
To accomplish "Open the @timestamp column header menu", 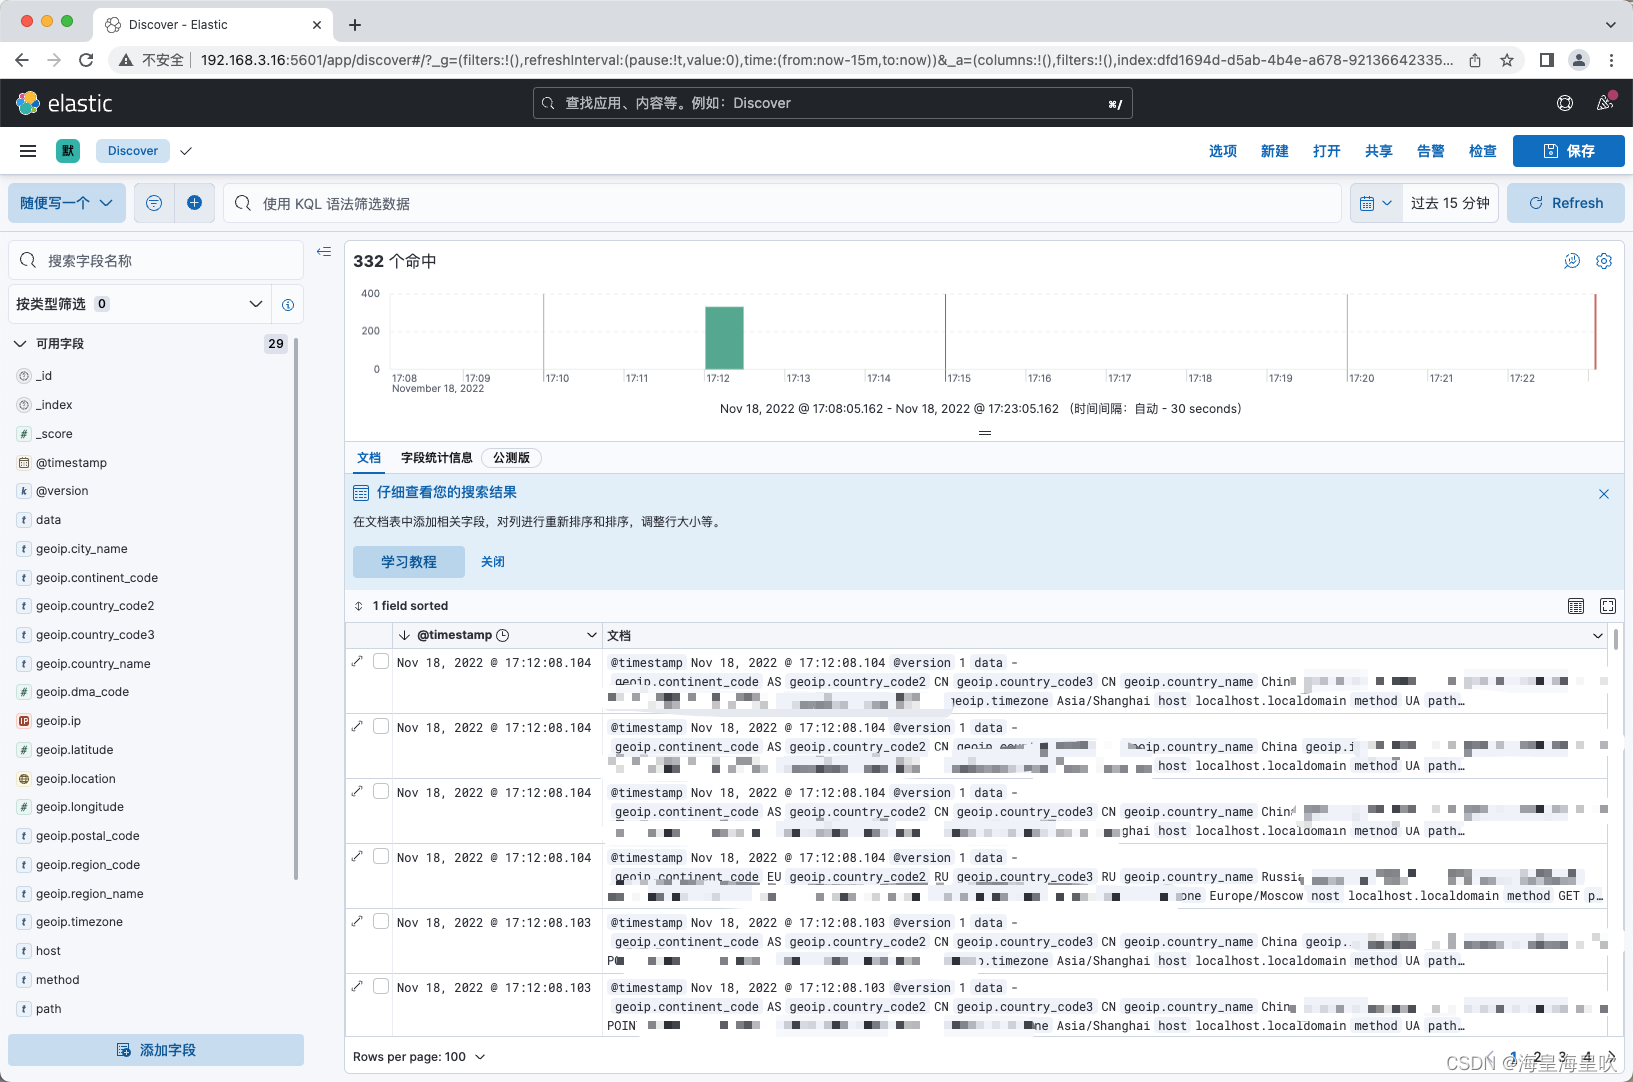I will [592, 635].
